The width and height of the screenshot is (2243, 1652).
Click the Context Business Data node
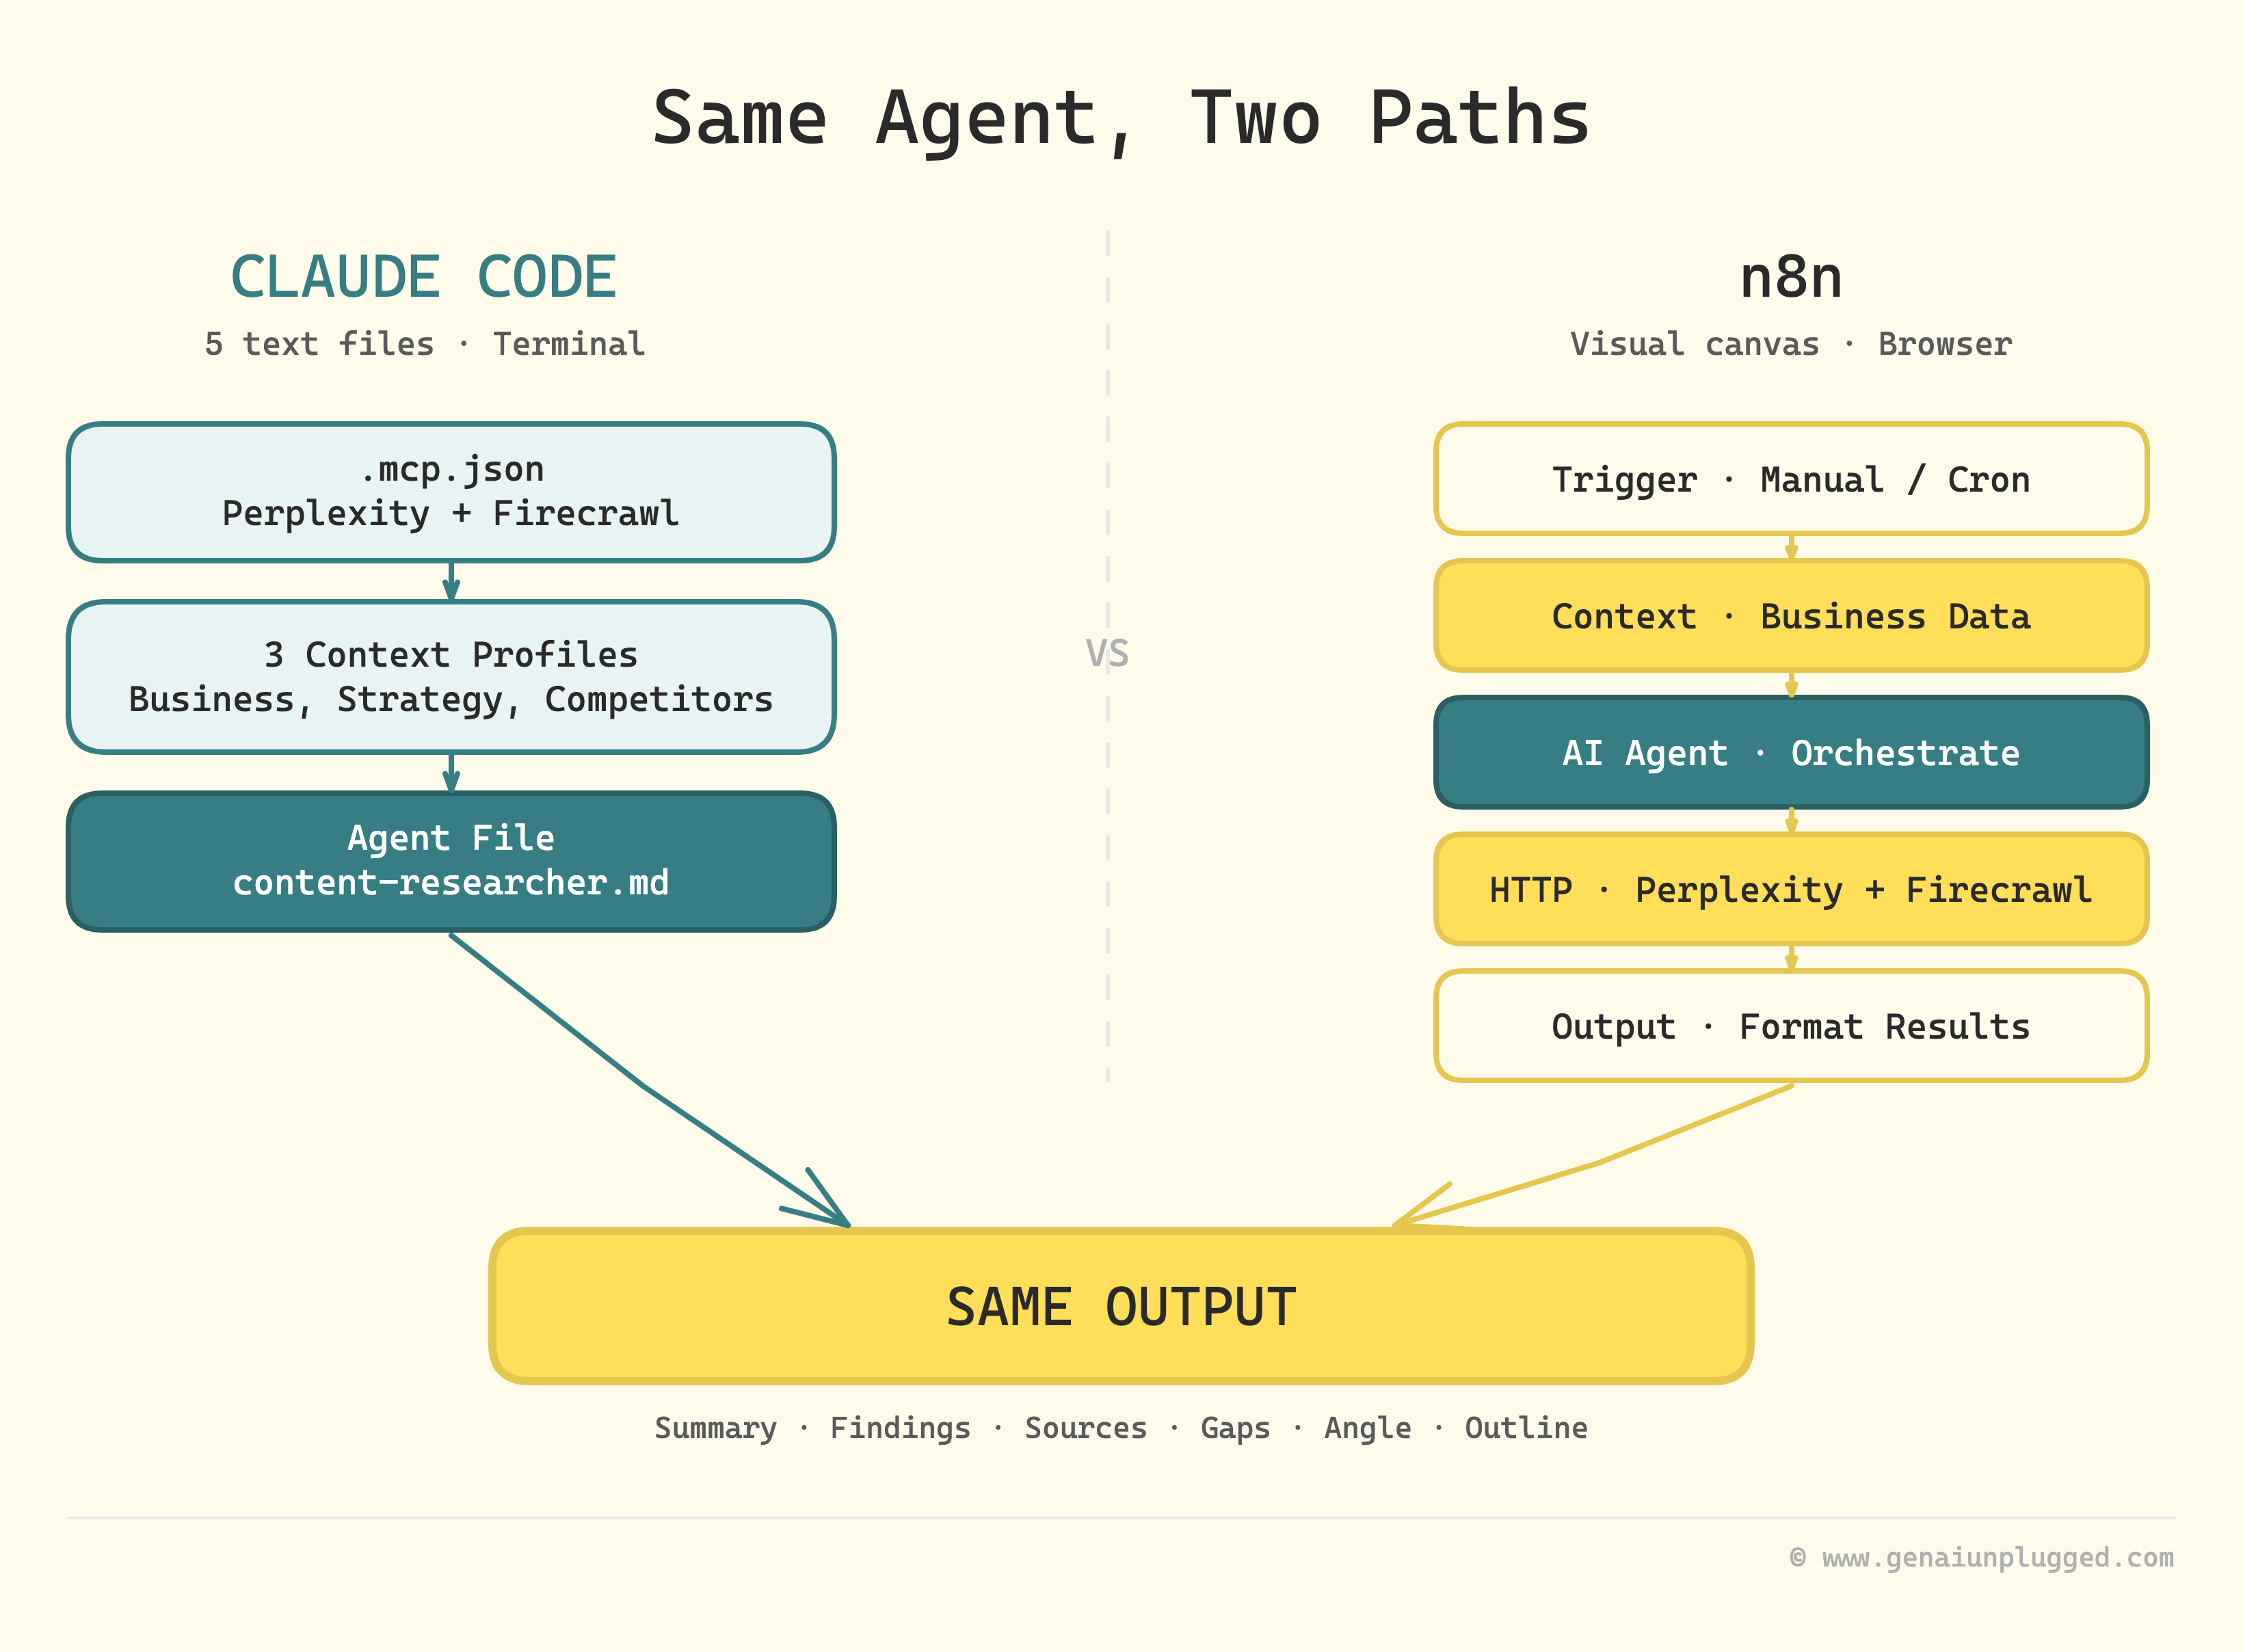1790,616
